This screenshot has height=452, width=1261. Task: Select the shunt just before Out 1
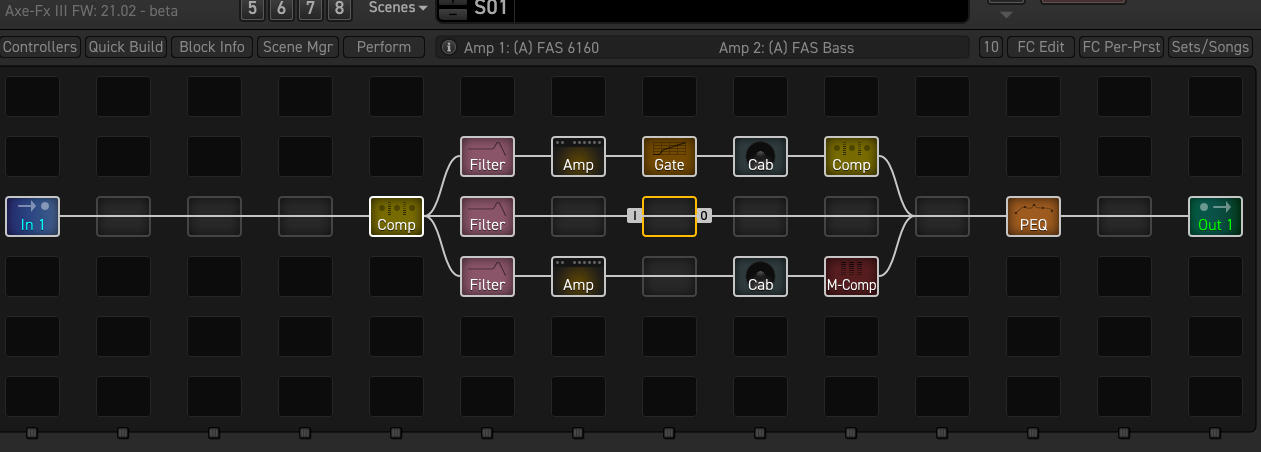coord(1124,216)
